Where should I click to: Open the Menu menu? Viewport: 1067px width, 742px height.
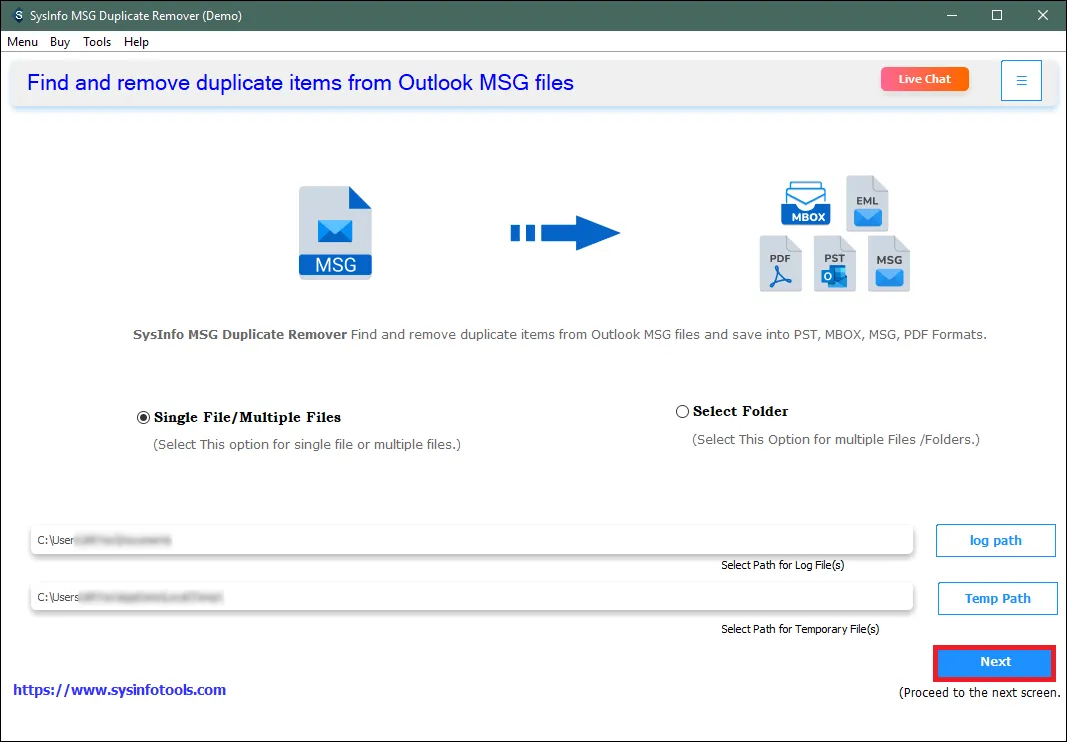click(22, 42)
